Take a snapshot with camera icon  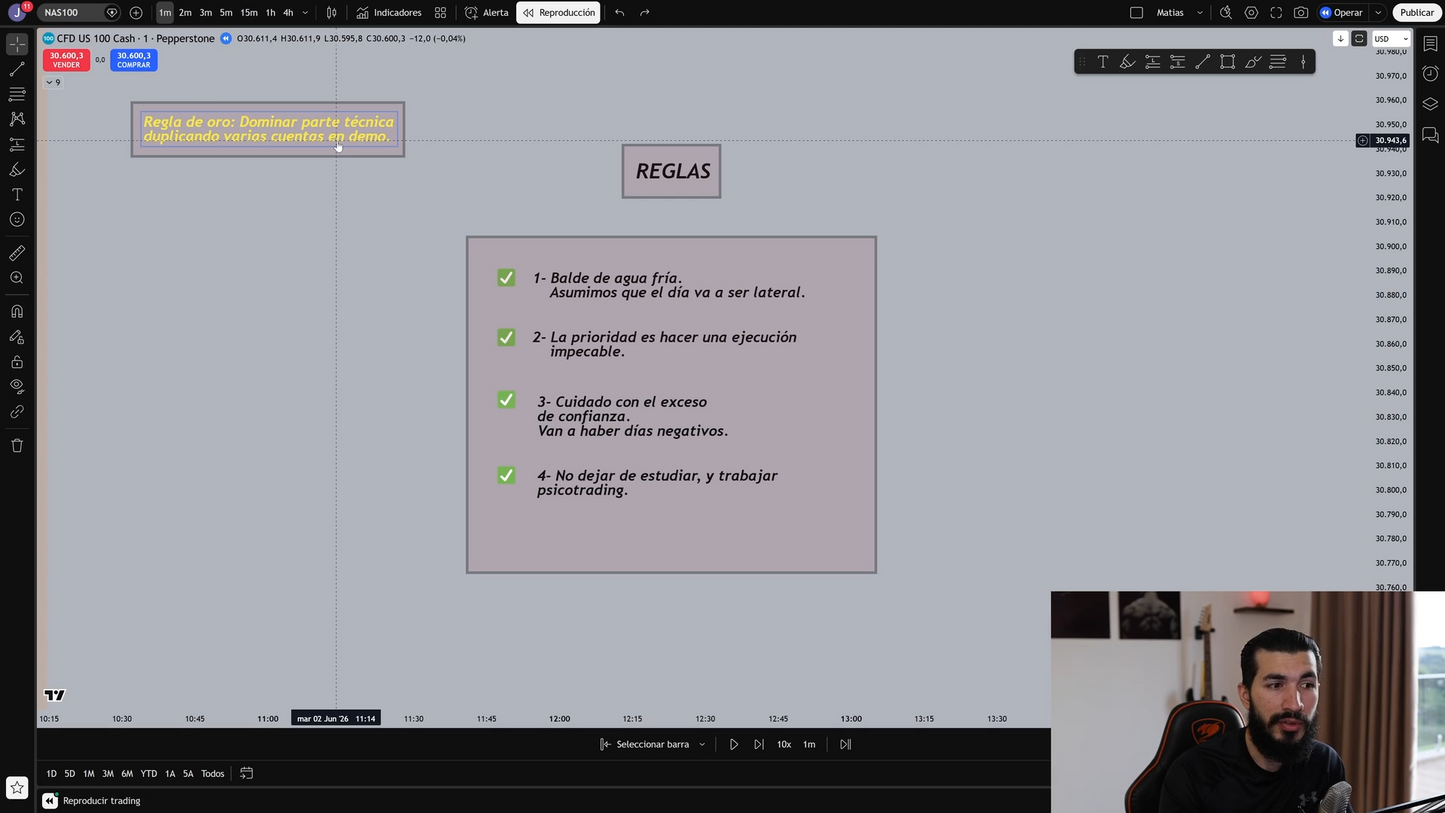pyautogui.click(x=1301, y=13)
